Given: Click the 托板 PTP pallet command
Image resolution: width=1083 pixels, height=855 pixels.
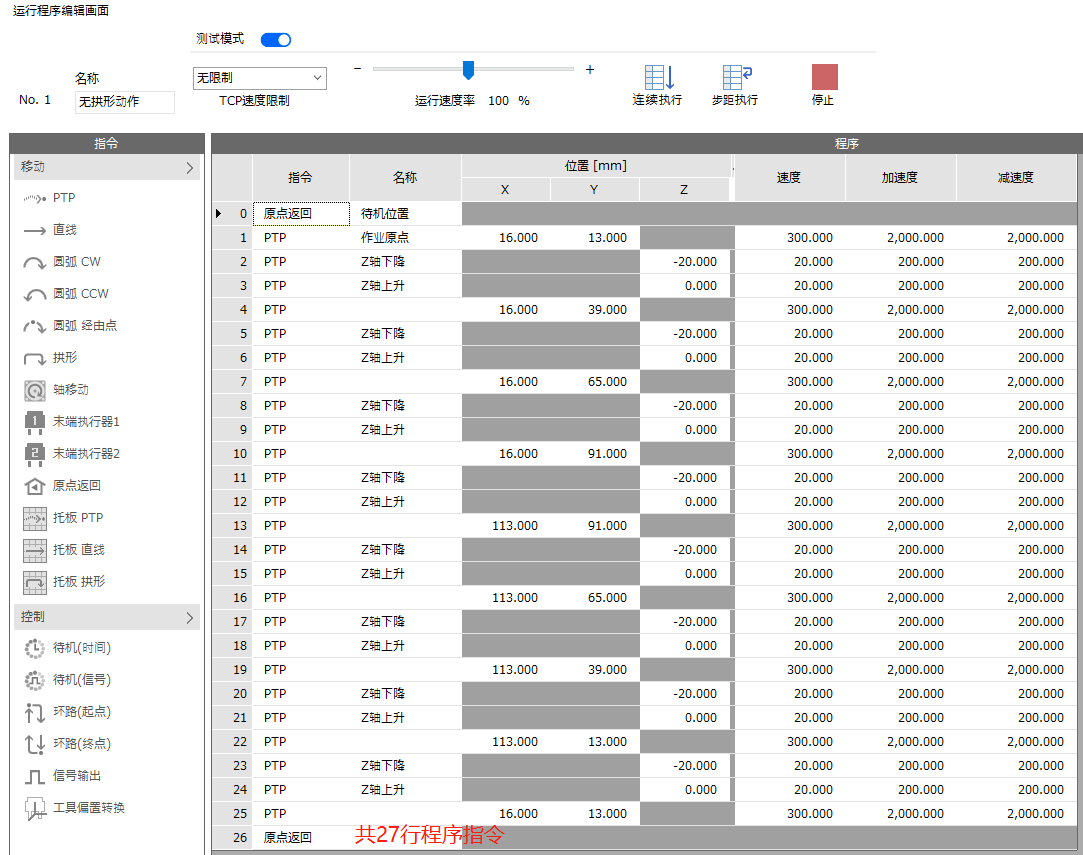Looking at the screenshot, I should [36, 518].
